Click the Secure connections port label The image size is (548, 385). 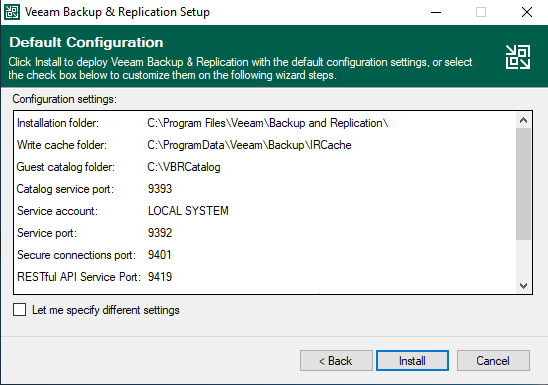pyautogui.click(x=76, y=255)
